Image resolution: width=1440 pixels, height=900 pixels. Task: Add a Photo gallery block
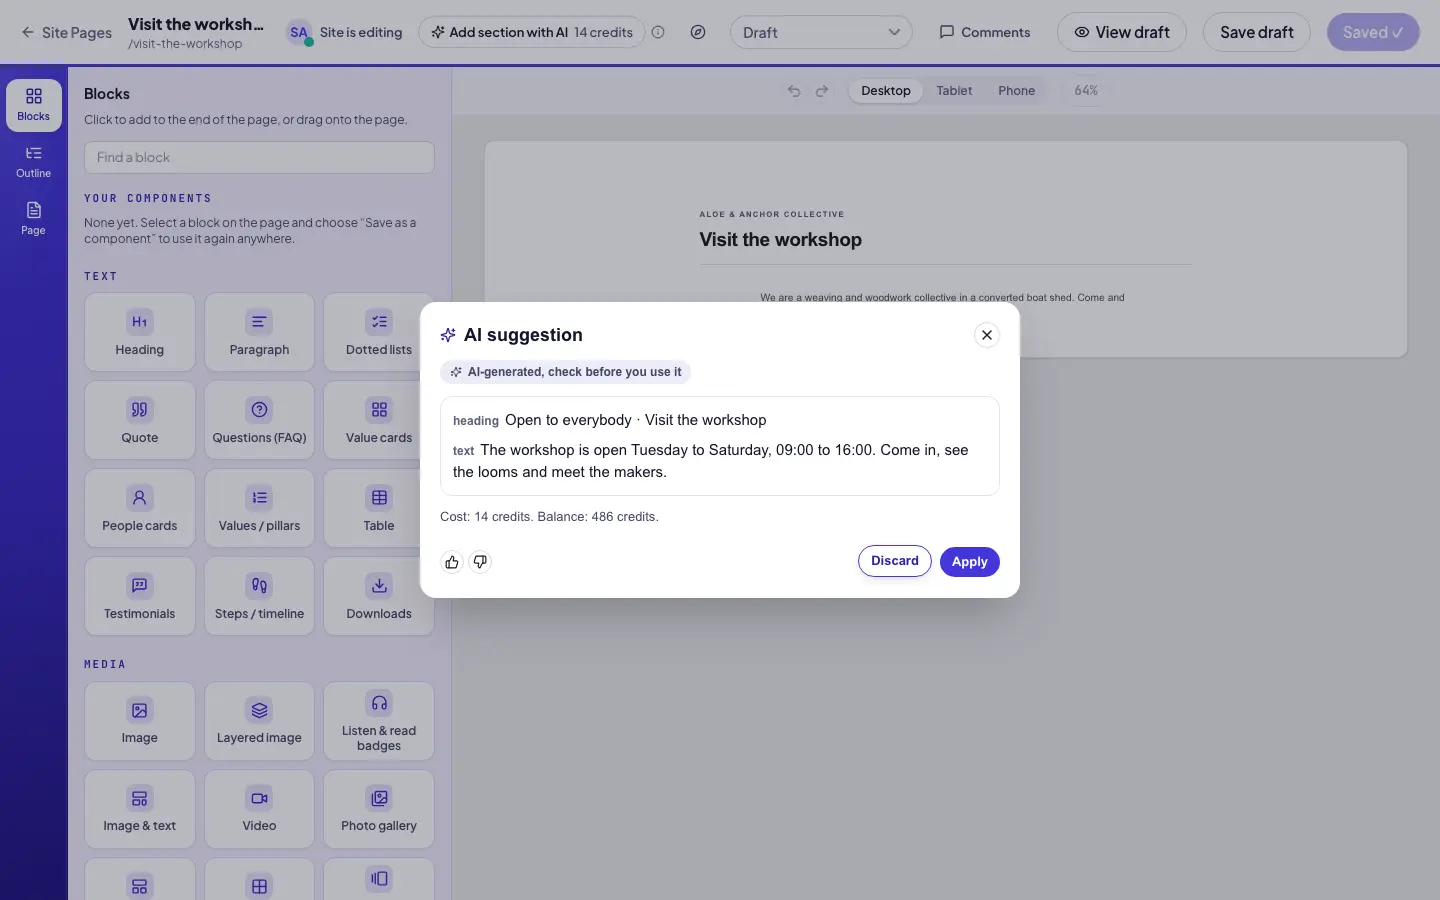tap(379, 809)
